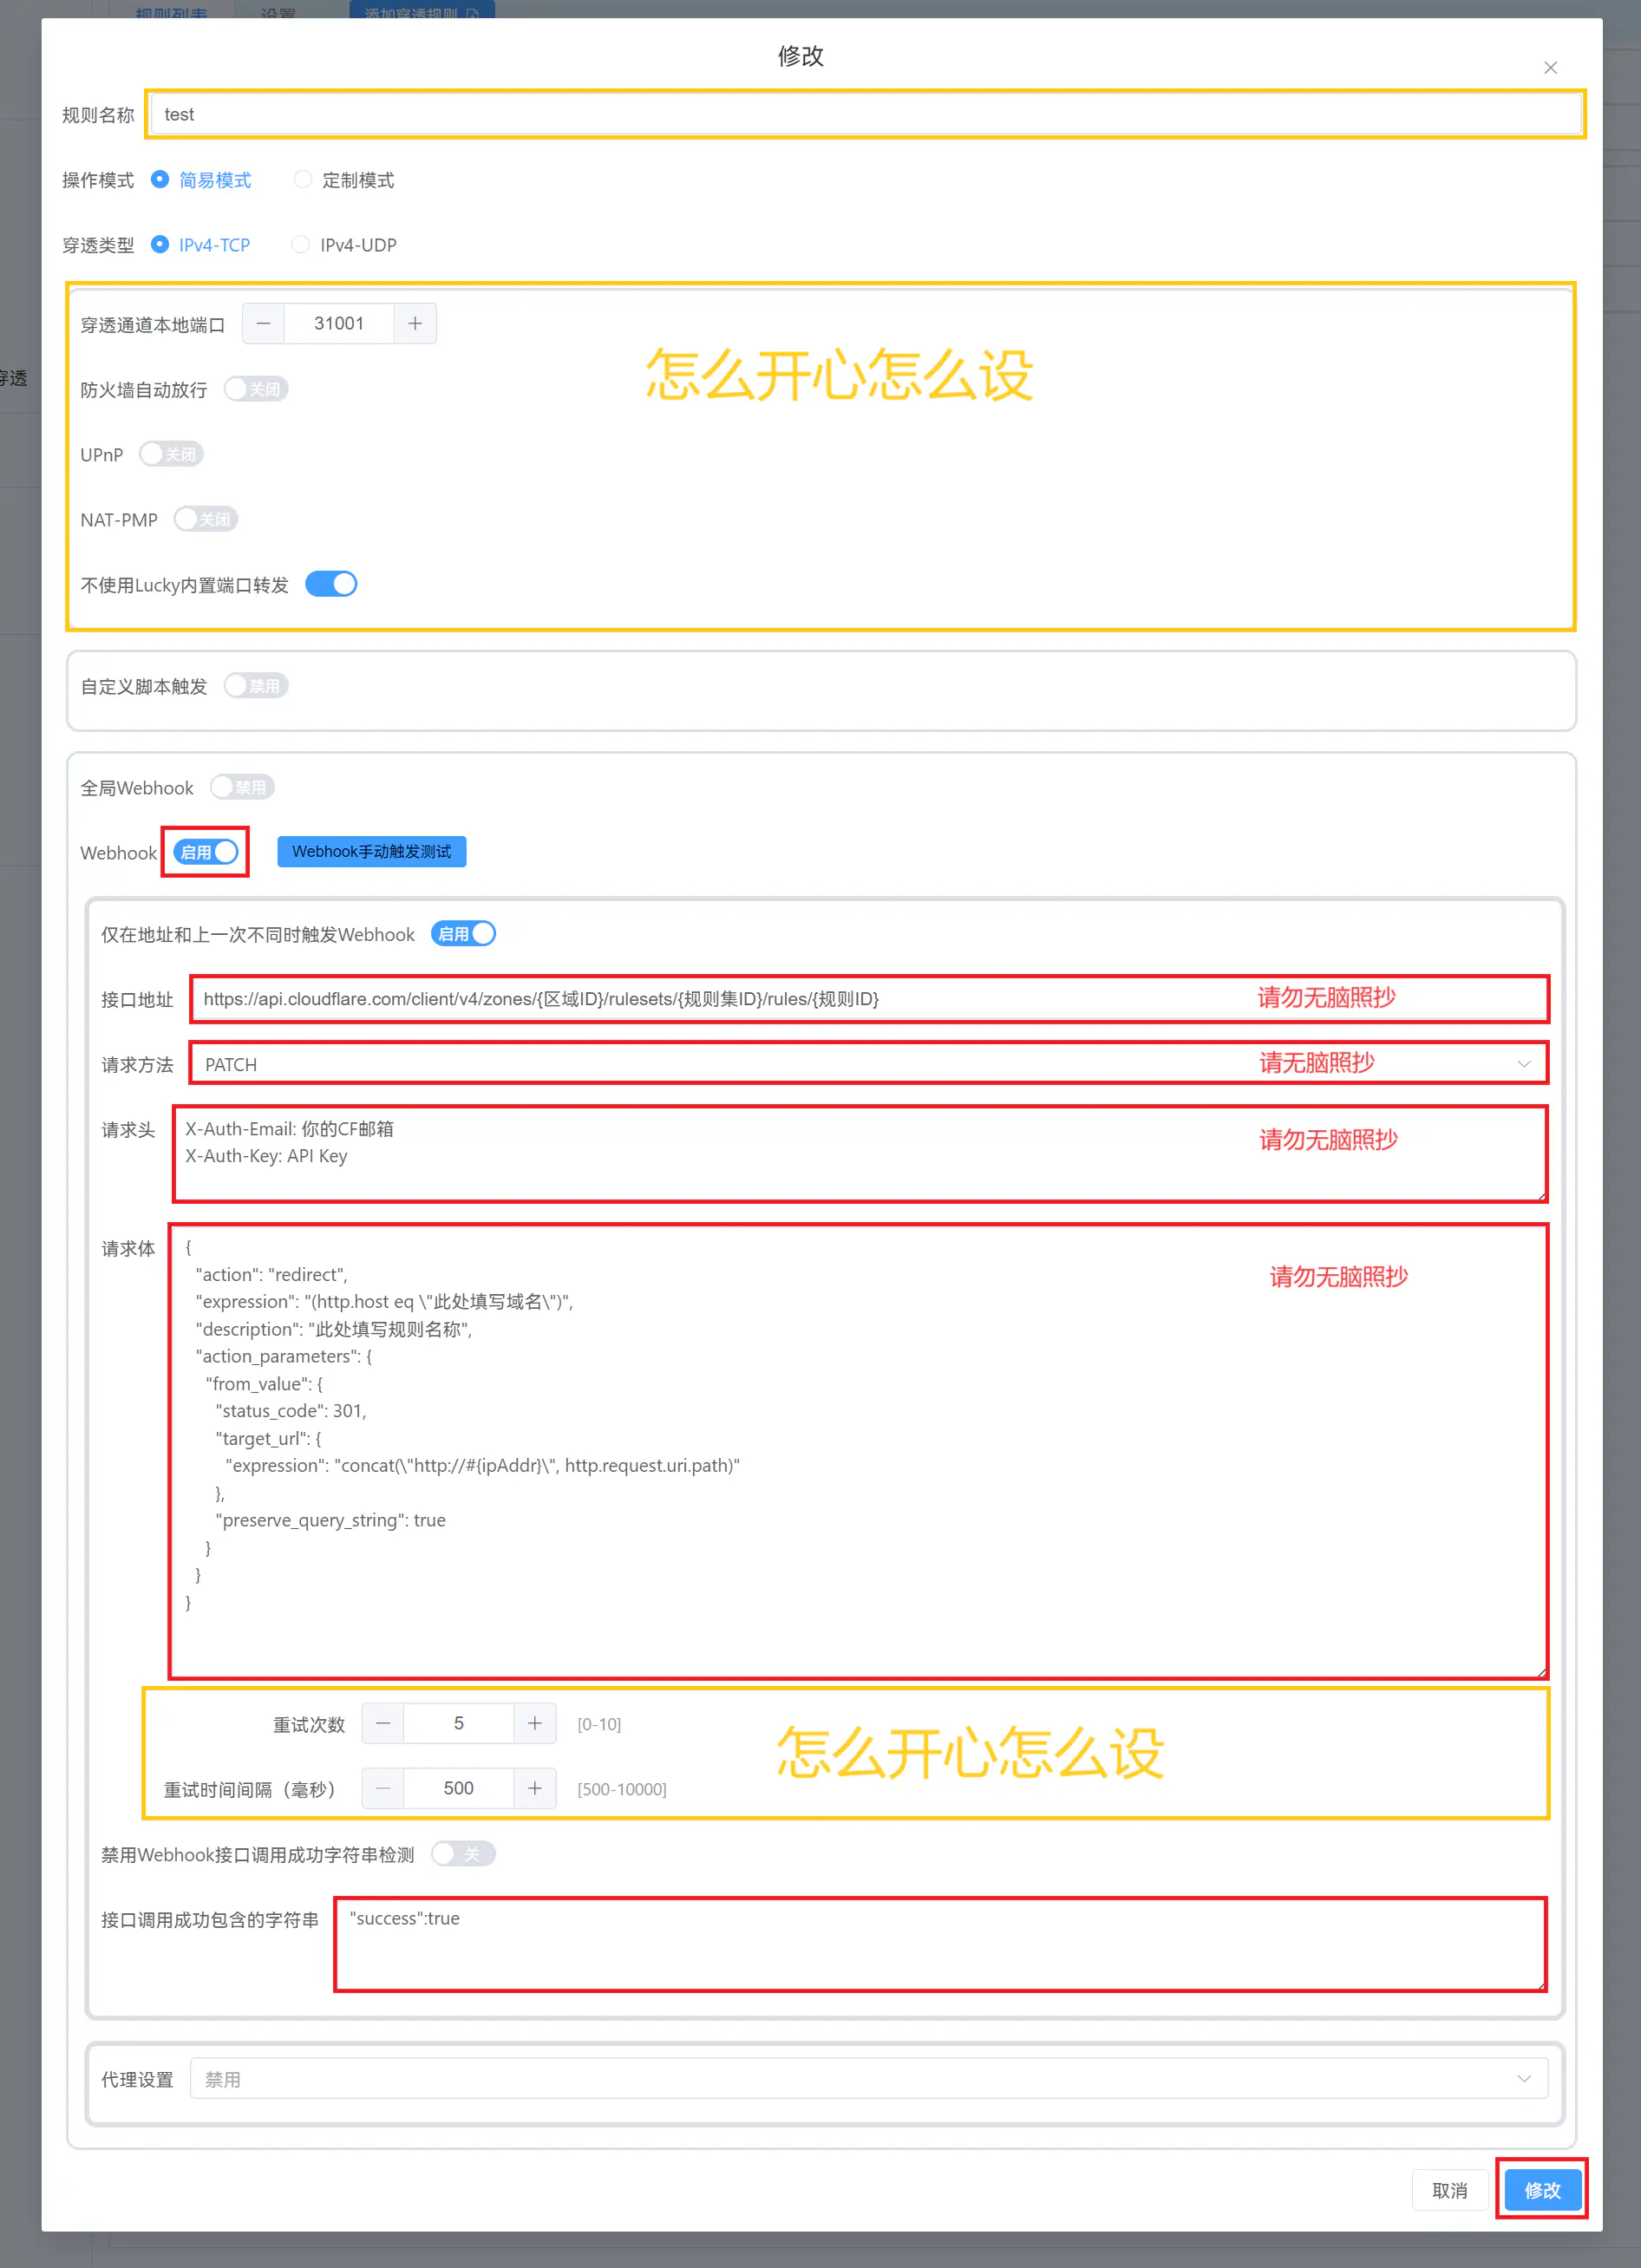The image size is (1641, 2268).
Task: Click plus on 重试次数 stepper
Action: click(535, 1723)
